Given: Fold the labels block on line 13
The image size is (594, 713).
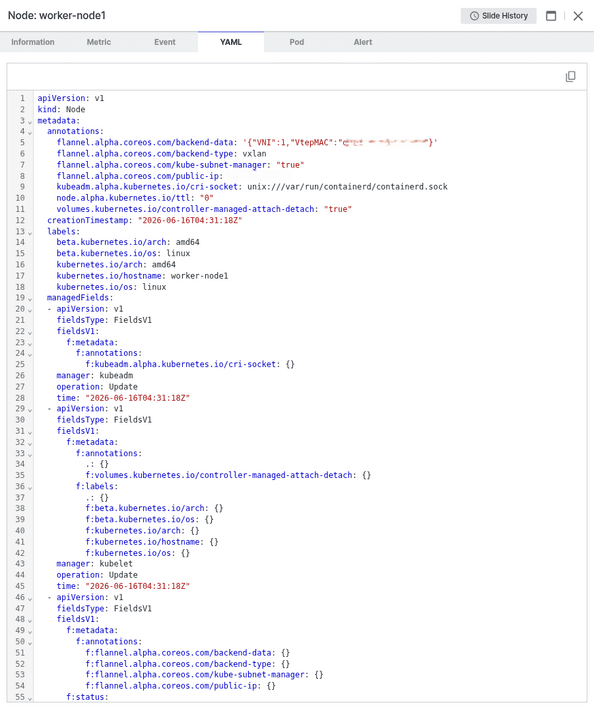Looking at the screenshot, I should [30, 233].
